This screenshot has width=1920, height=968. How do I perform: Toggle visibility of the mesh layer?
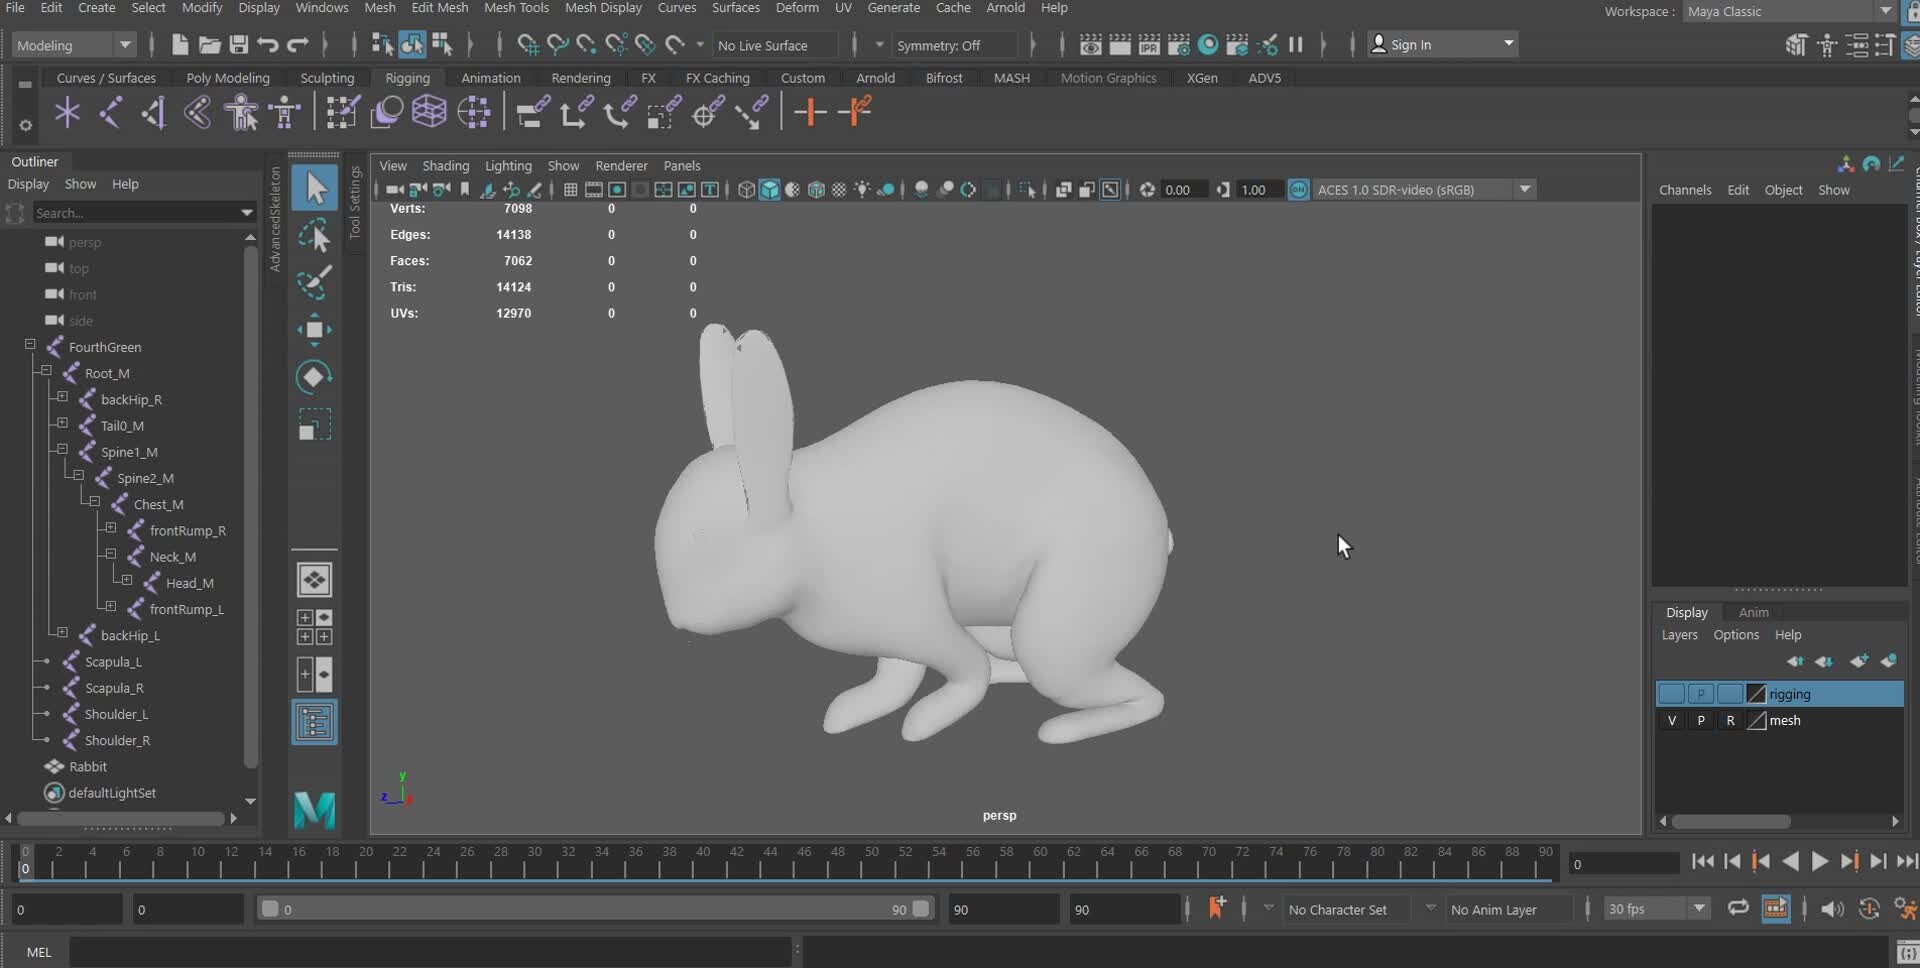tap(1671, 721)
